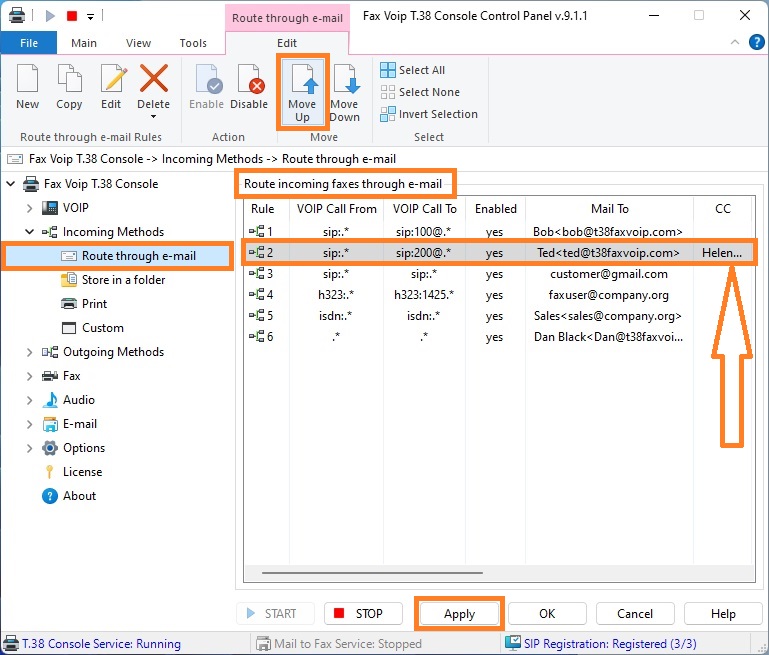The image size is (769, 655).
Task: Select rule 1 row with Bob's email
Action: point(499,231)
